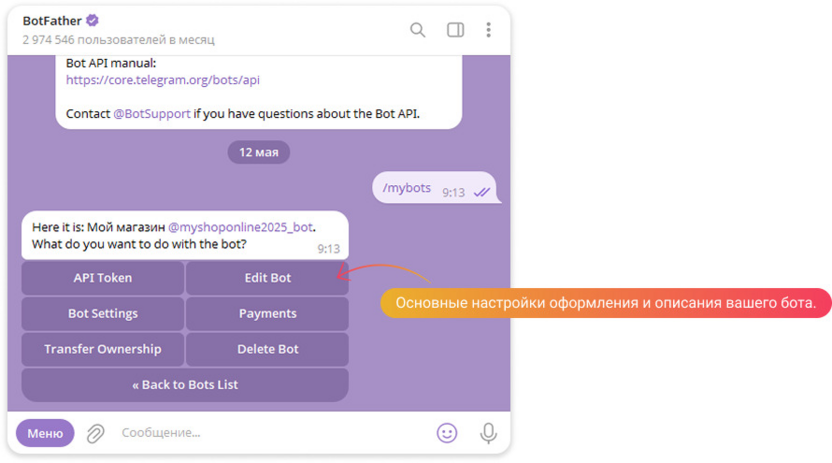832x463 pixels.
Task: Click the /mybots command in sent message
Action: pyautogui.click(x=407, y=188)
